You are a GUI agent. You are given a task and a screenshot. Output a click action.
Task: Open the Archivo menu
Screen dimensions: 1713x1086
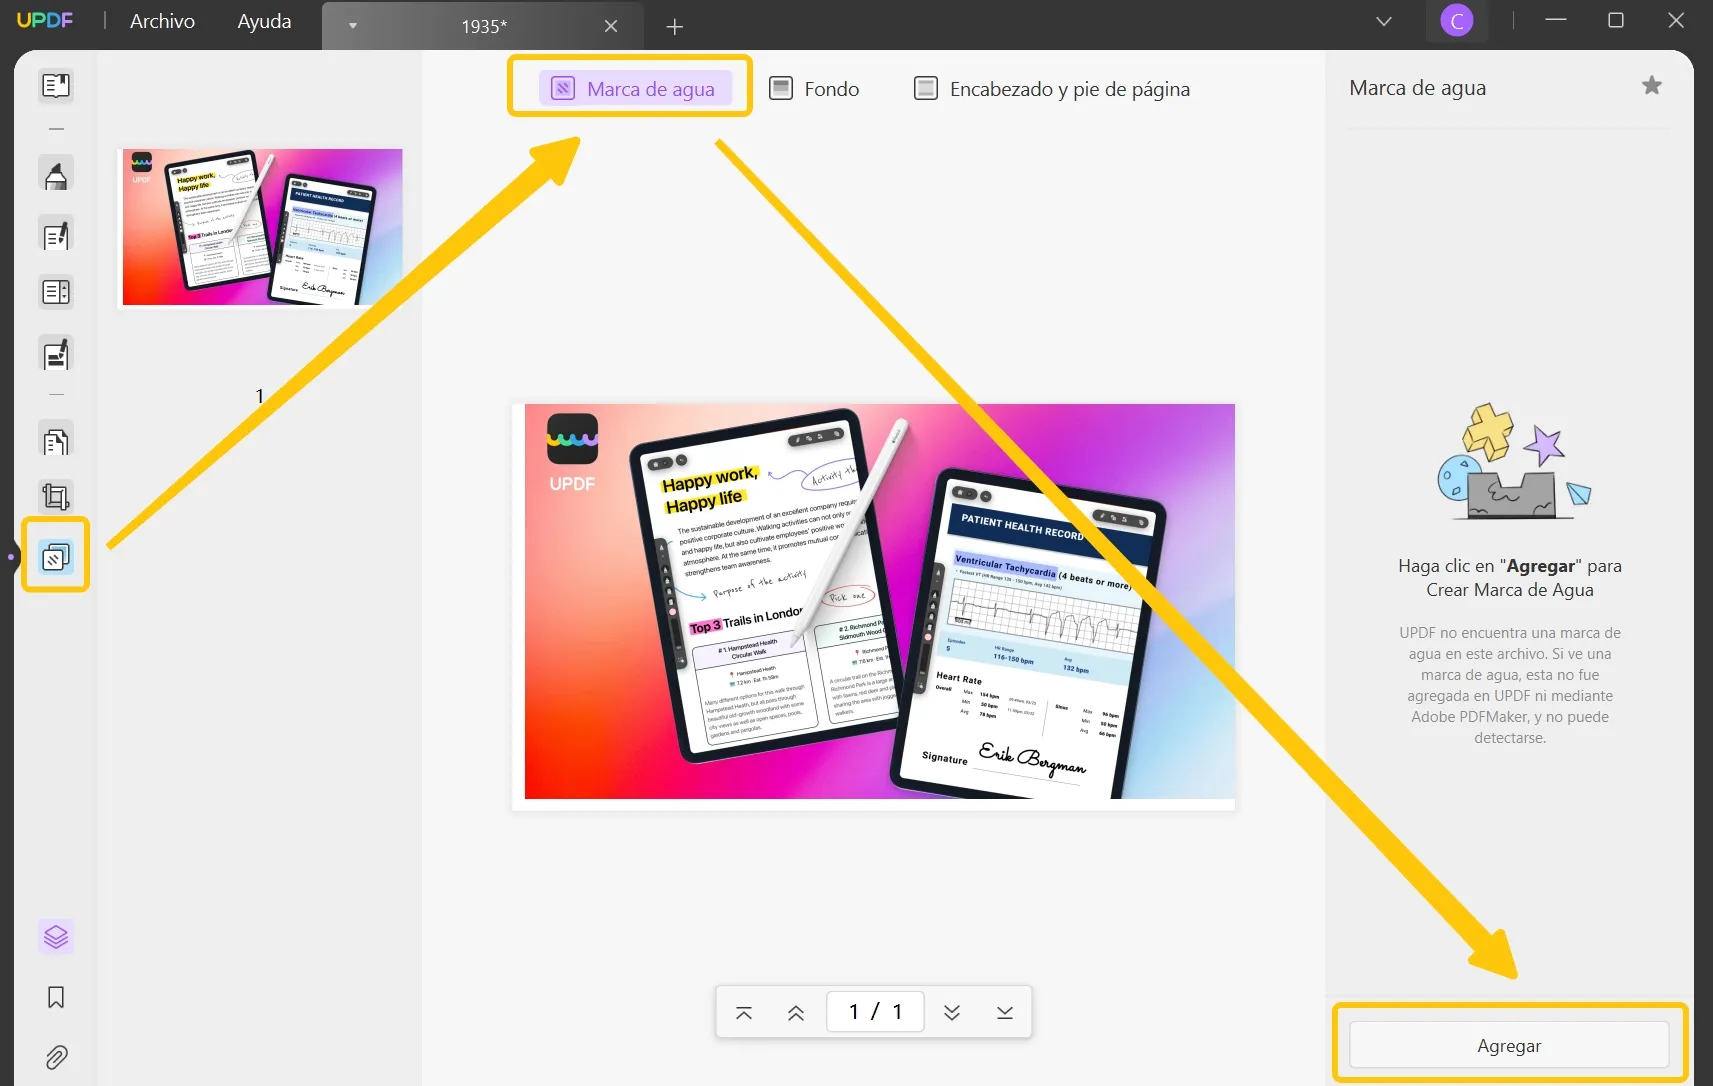163,21
